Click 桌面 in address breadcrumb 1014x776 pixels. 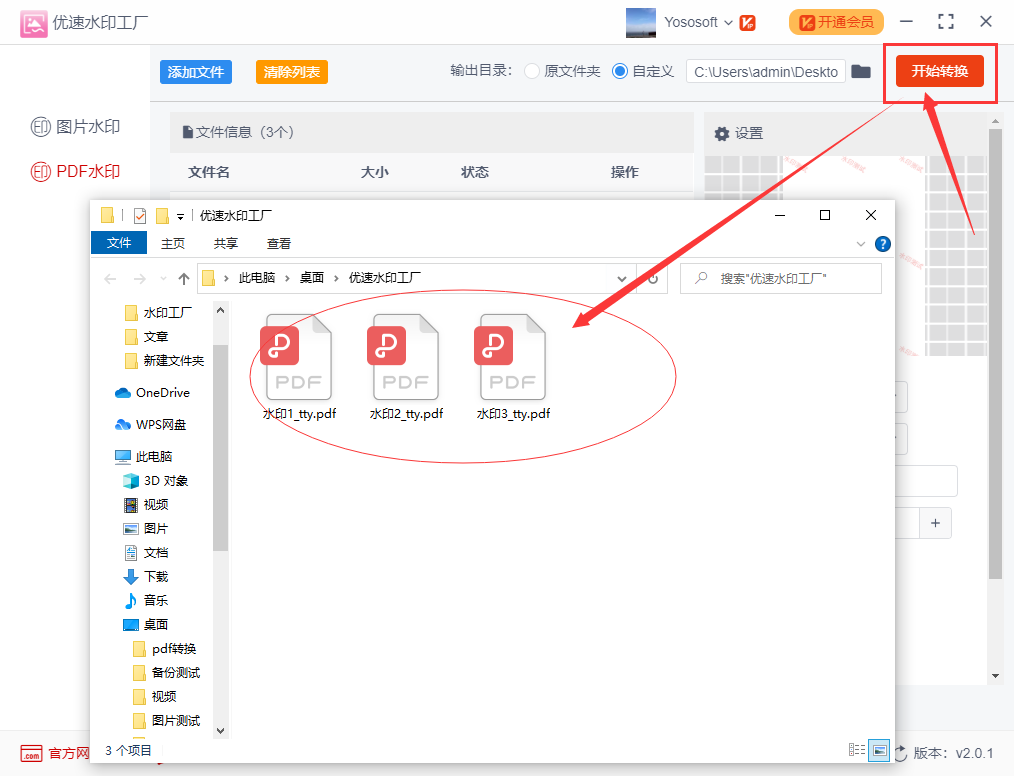coord(312,278)
